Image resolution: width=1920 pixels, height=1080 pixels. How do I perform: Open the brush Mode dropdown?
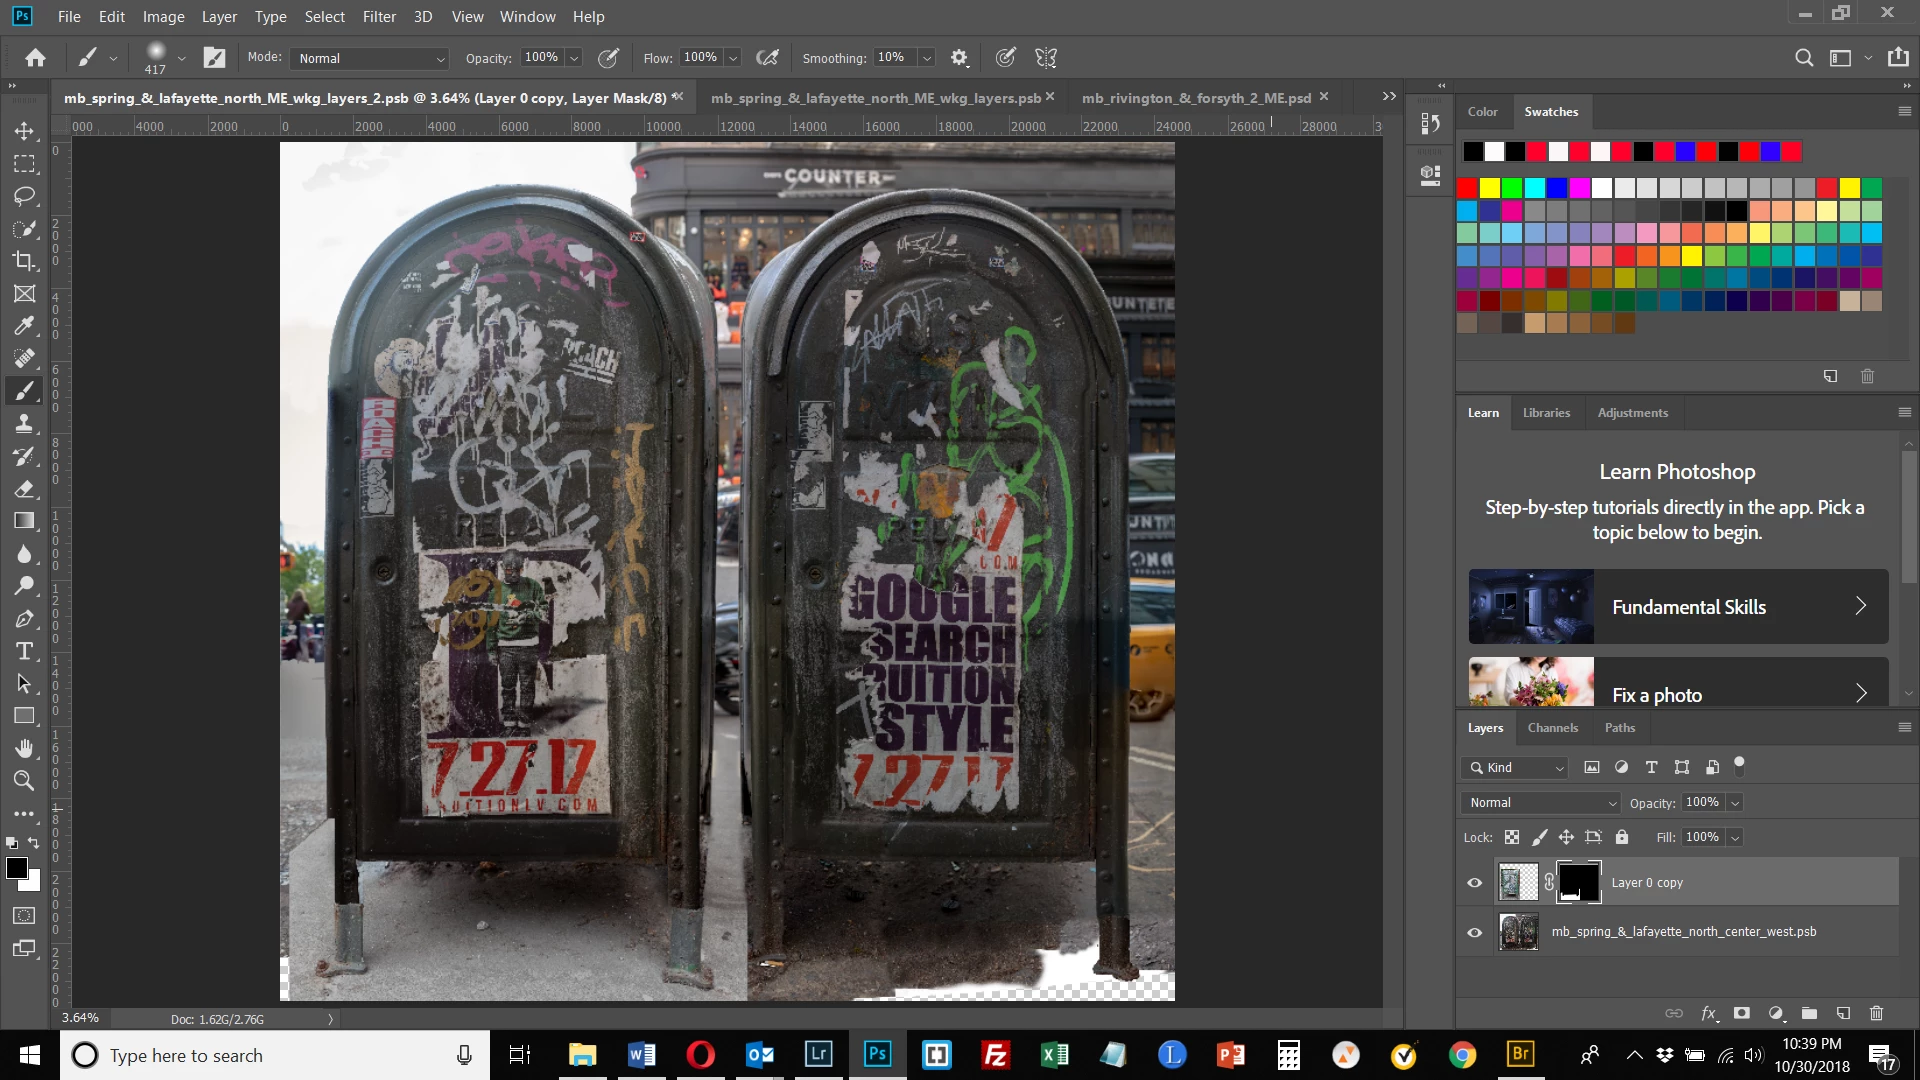[370, 58]
